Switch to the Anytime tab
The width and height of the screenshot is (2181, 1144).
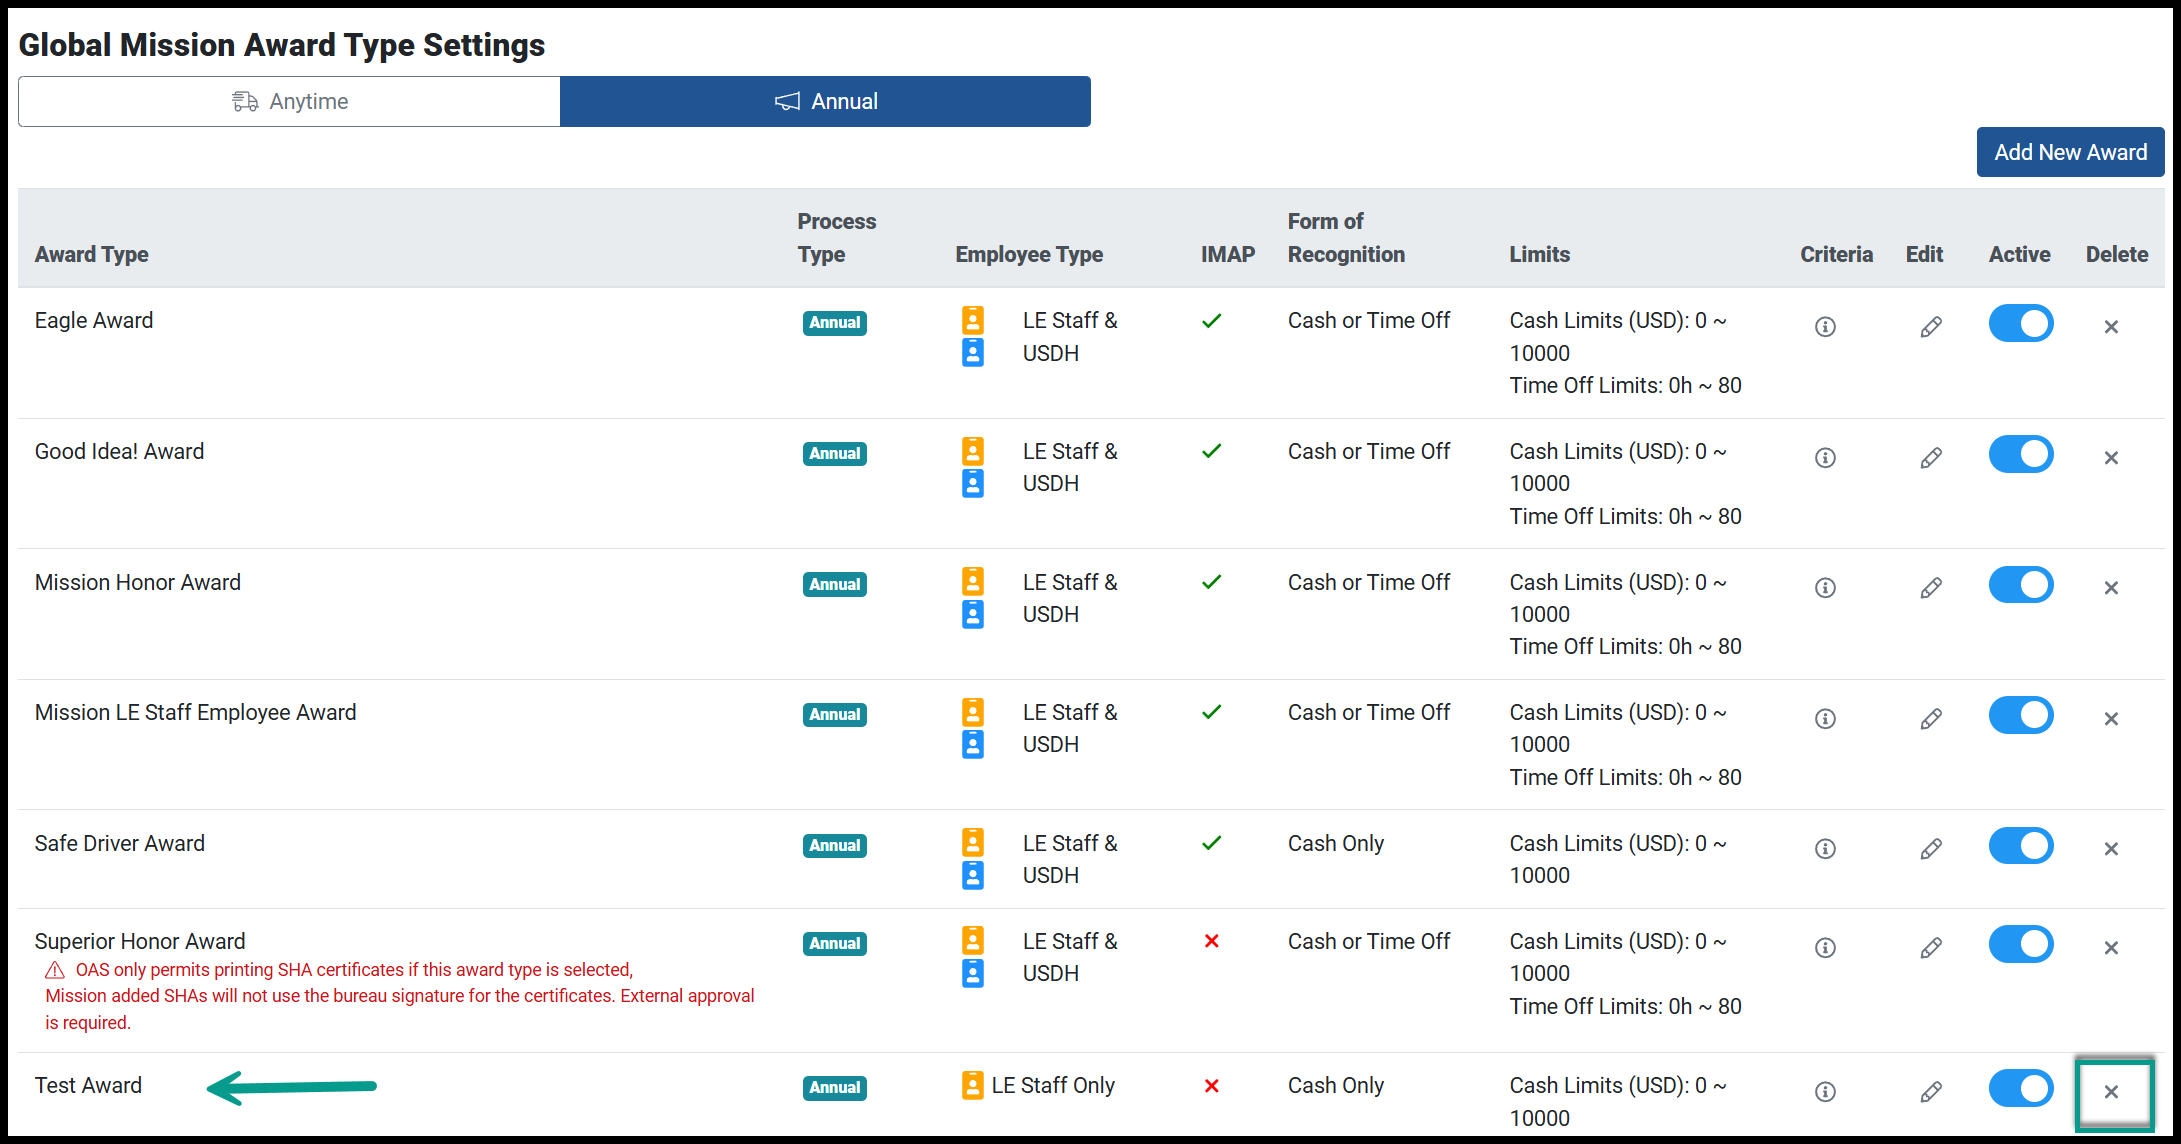click(289, 101)
